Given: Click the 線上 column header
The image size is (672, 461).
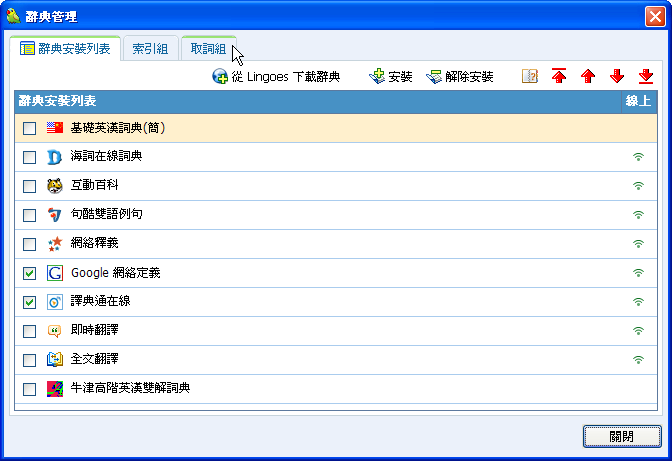Looking at the screenshot, I should coord(639,101).
